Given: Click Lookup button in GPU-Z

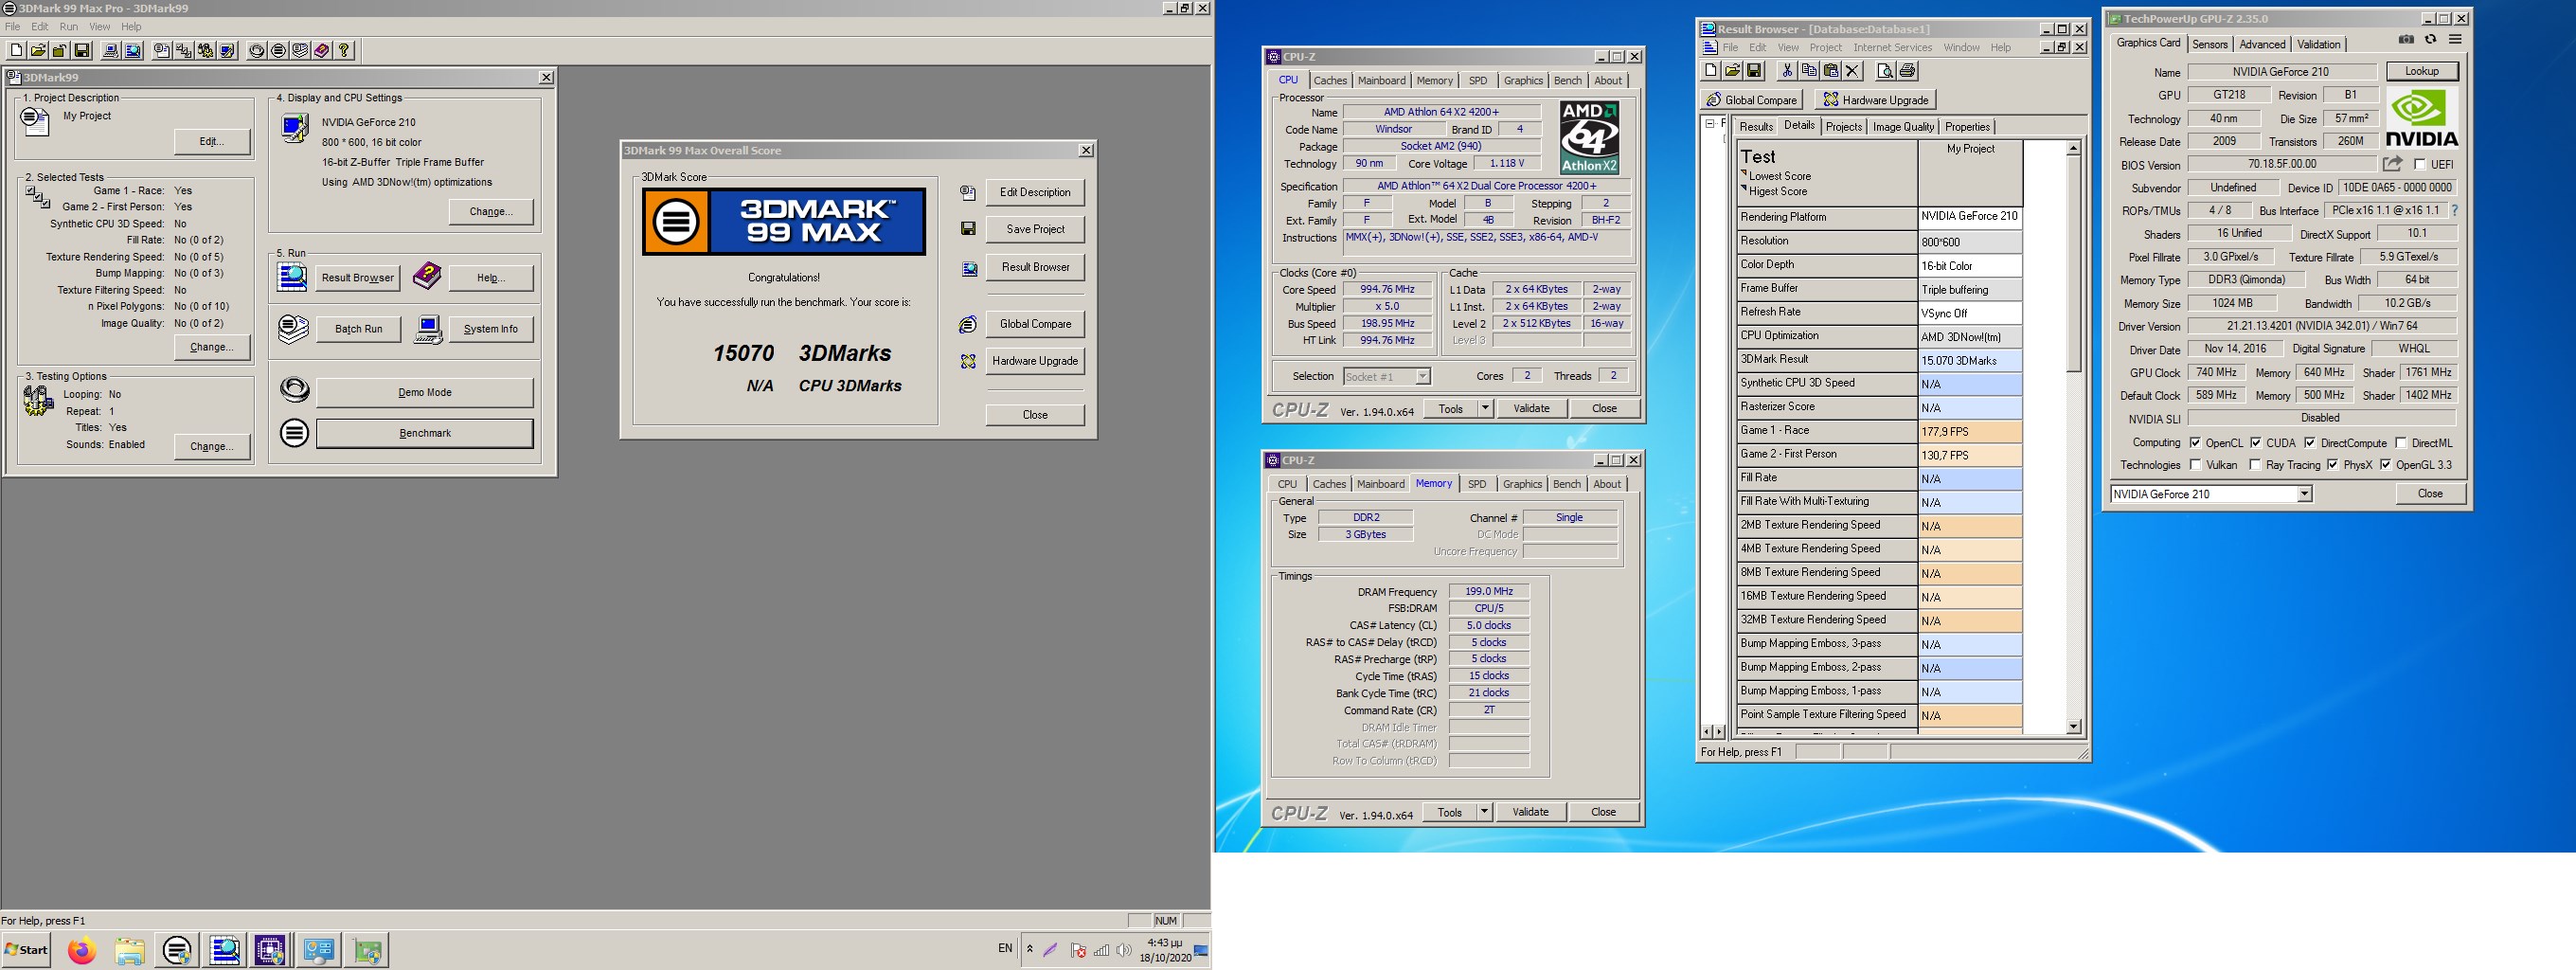Looking at the screenshot, I should (x=2421, y=71).
